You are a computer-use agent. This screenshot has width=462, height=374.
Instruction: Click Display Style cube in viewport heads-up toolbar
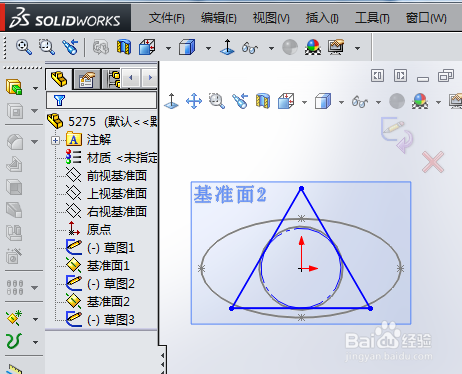click(x=323, y=101)
